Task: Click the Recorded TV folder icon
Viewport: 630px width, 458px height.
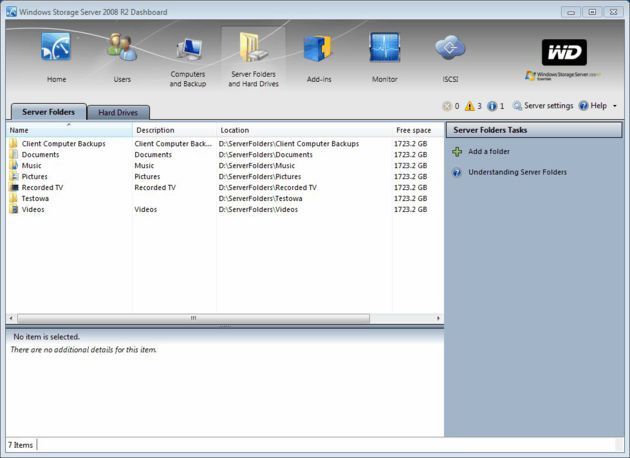Action: click(x=14, y=187)
